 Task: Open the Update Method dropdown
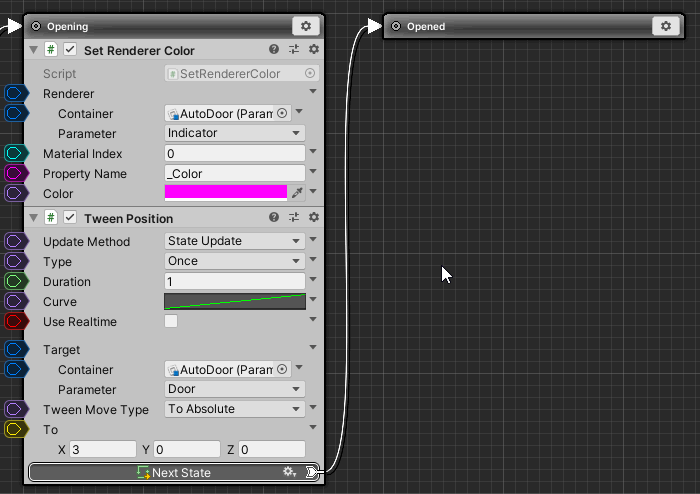(x=235, y=241)
